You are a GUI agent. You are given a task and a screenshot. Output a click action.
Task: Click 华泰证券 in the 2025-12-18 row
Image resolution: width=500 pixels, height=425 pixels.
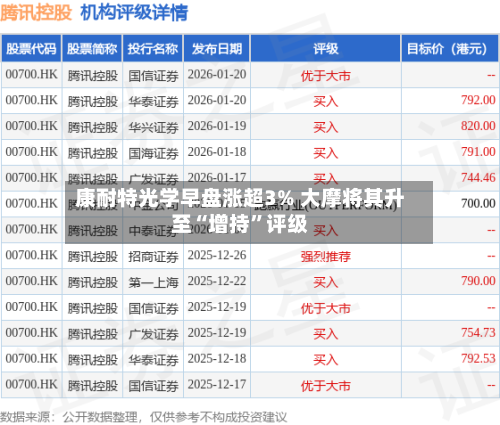(x=153, y=360)
